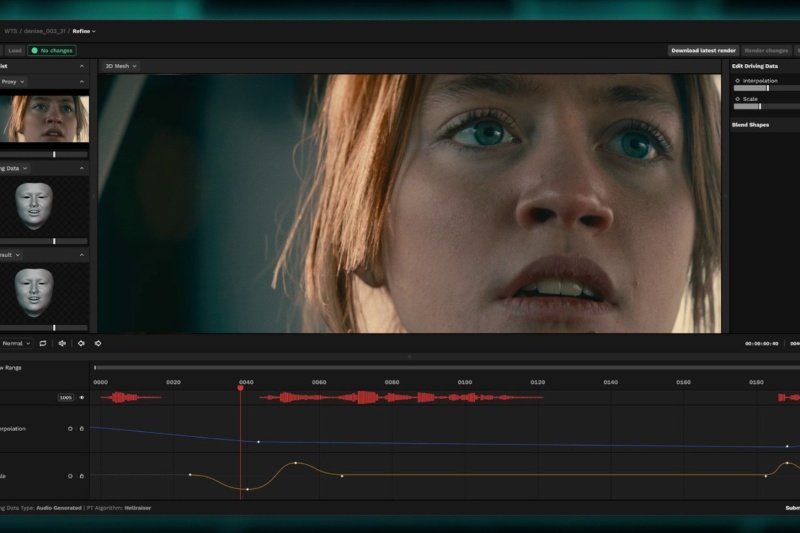The width and height of the screenshot is (800, 533).
Task: Click the lock icon on Interpolation track
Action: click(81, 428)
